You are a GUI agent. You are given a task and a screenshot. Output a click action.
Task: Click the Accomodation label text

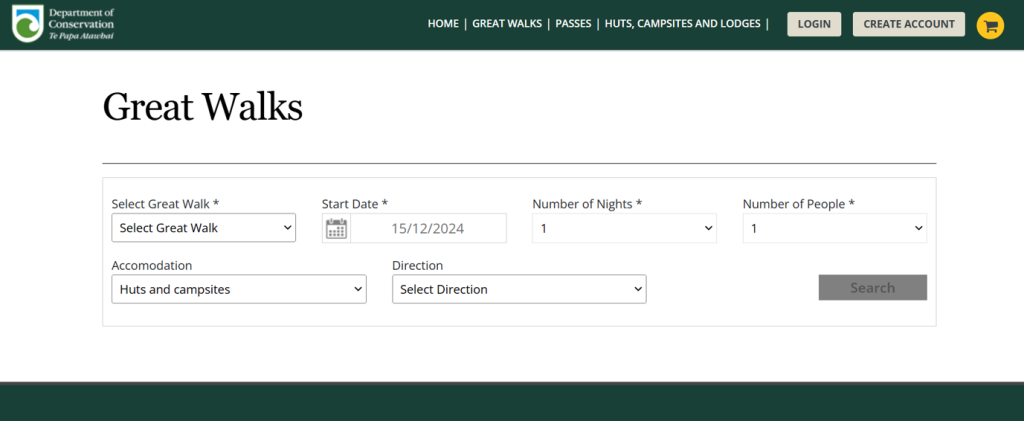tap(151, 265)
